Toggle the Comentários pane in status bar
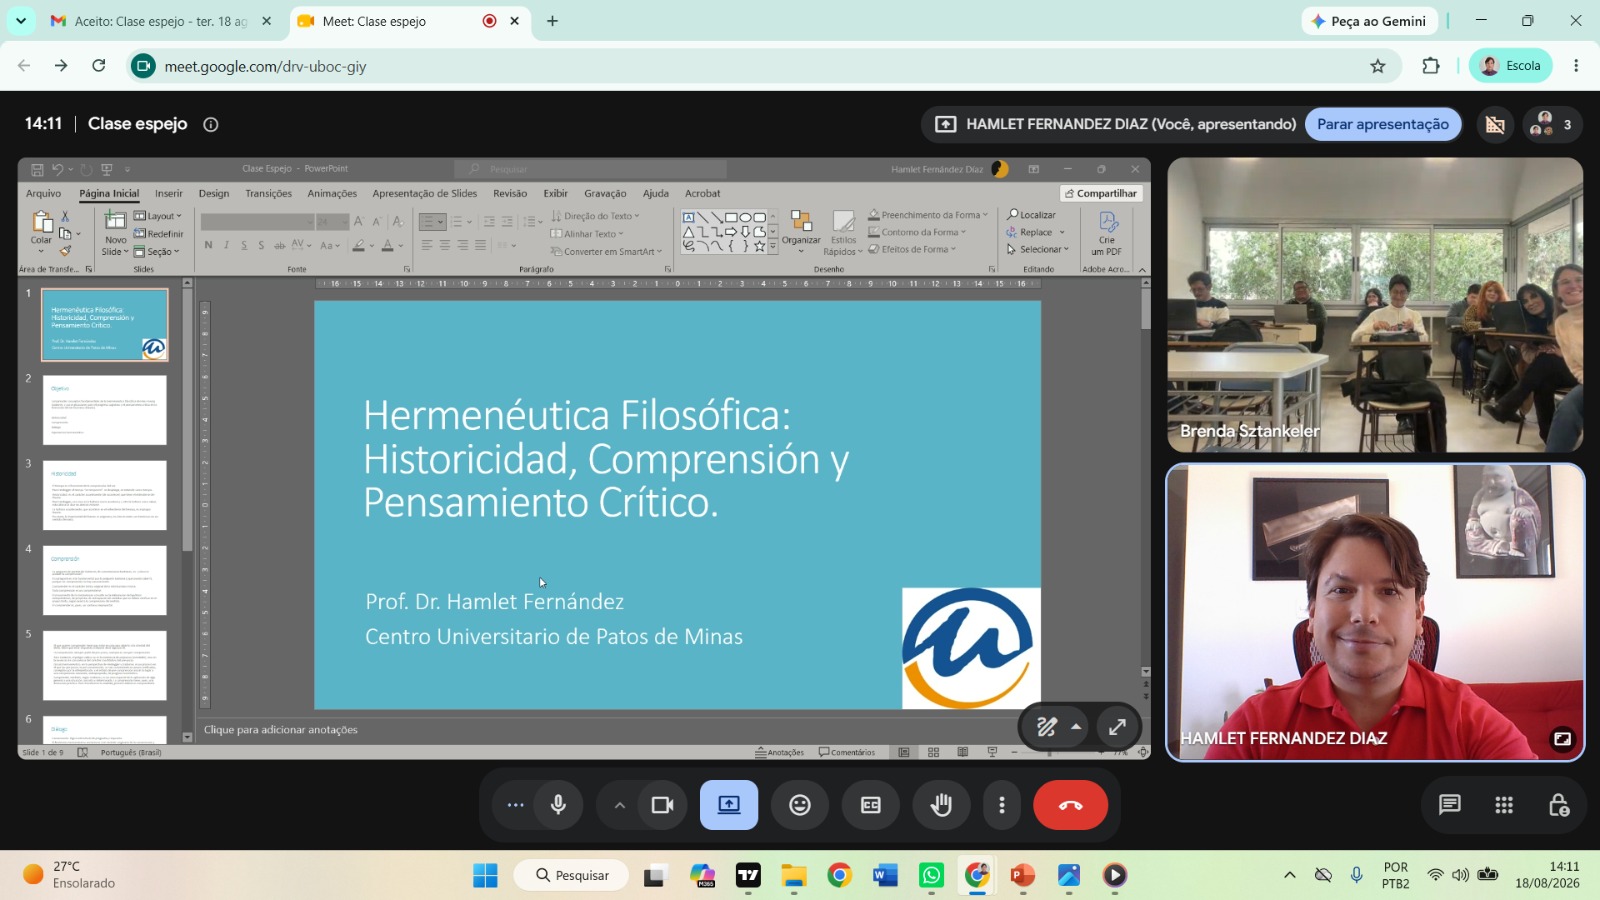Viewport: 1600px width, 900px height. 847,753
